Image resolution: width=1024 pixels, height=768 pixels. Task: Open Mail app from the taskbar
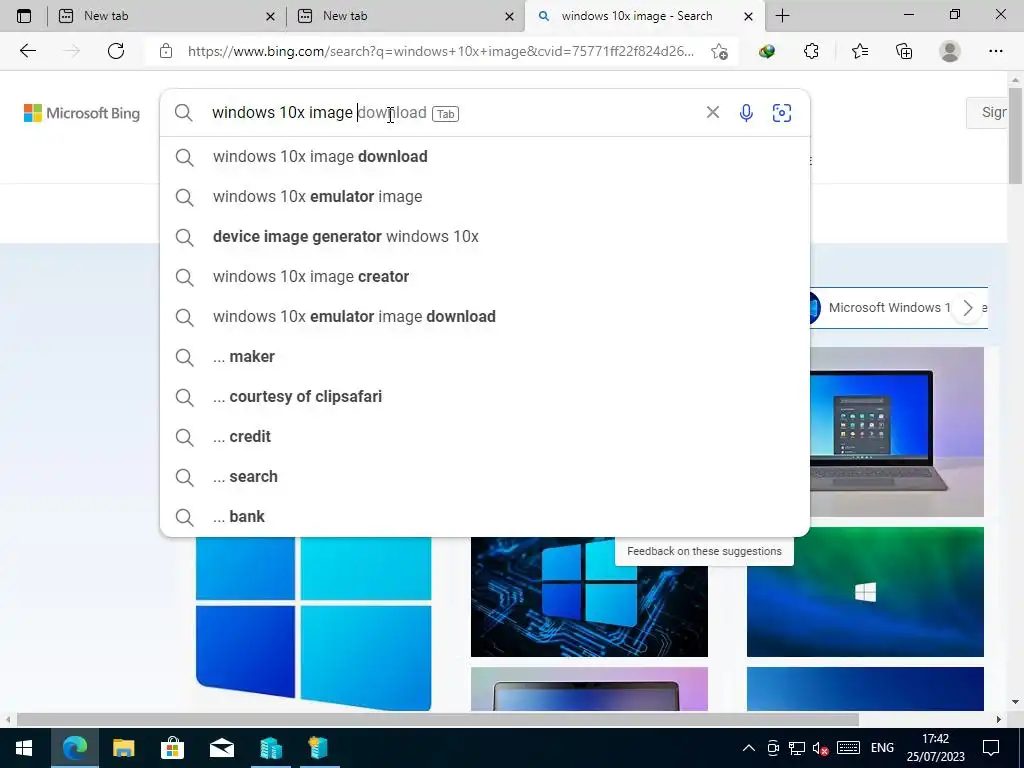point(221,748)
